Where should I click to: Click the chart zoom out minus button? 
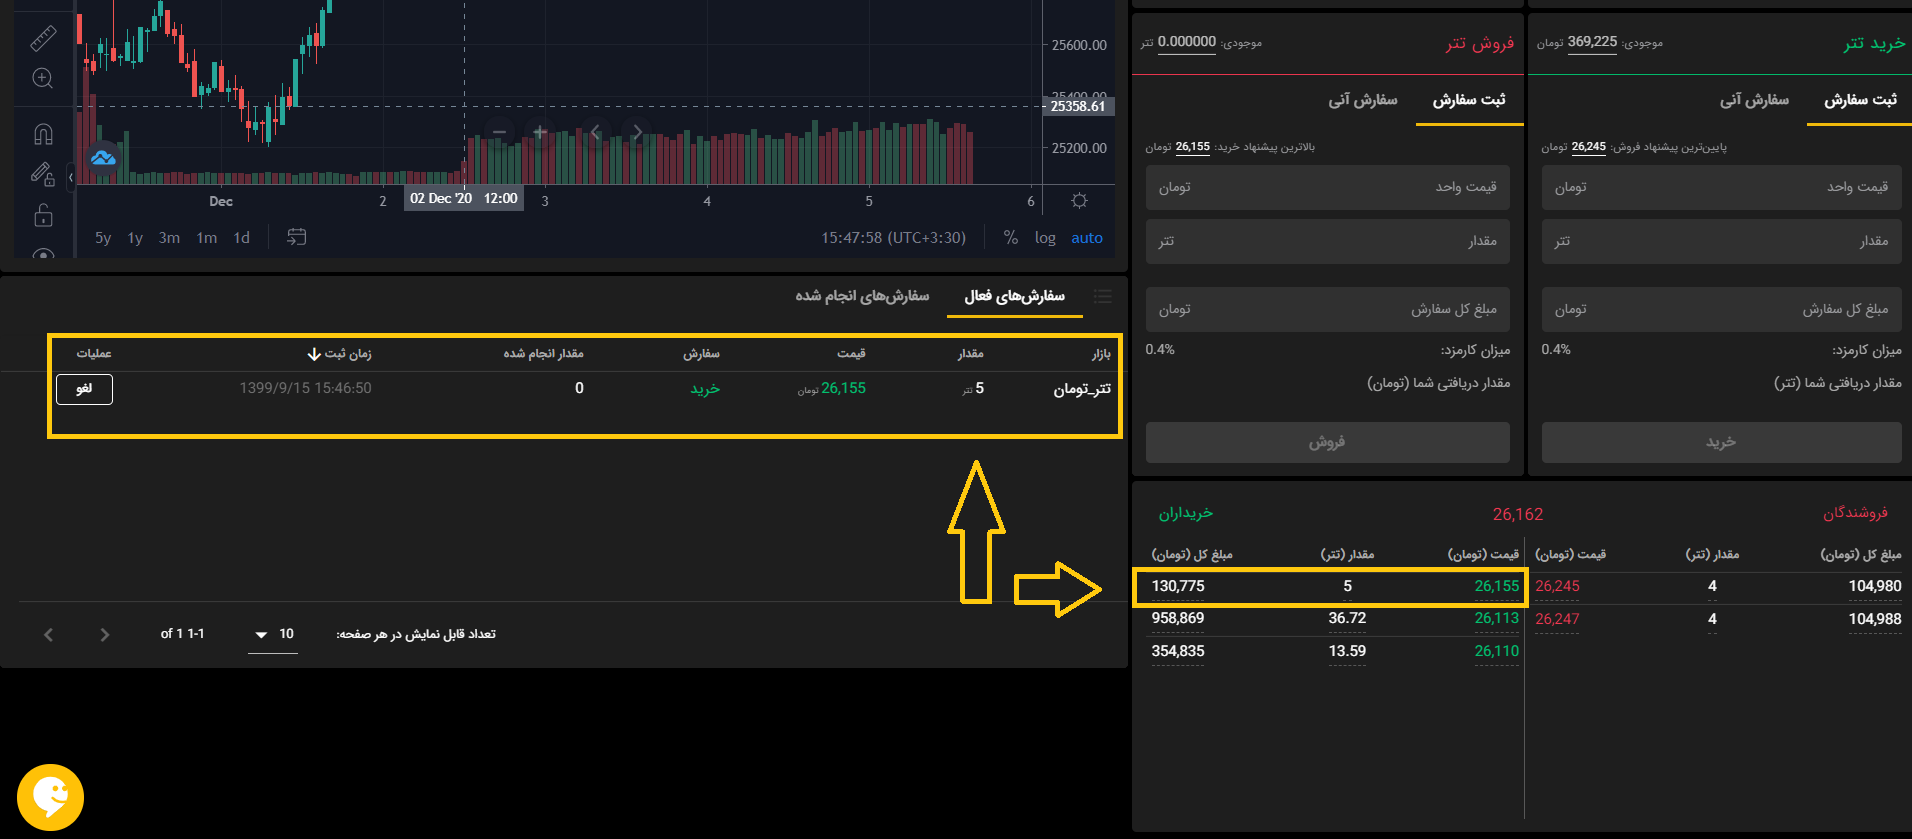click(499, 132)
